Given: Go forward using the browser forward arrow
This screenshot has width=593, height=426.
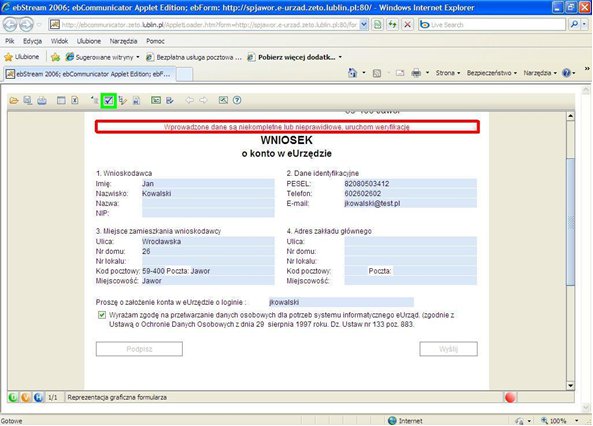Looking at the screenshot, I should [x=26, y=25].
